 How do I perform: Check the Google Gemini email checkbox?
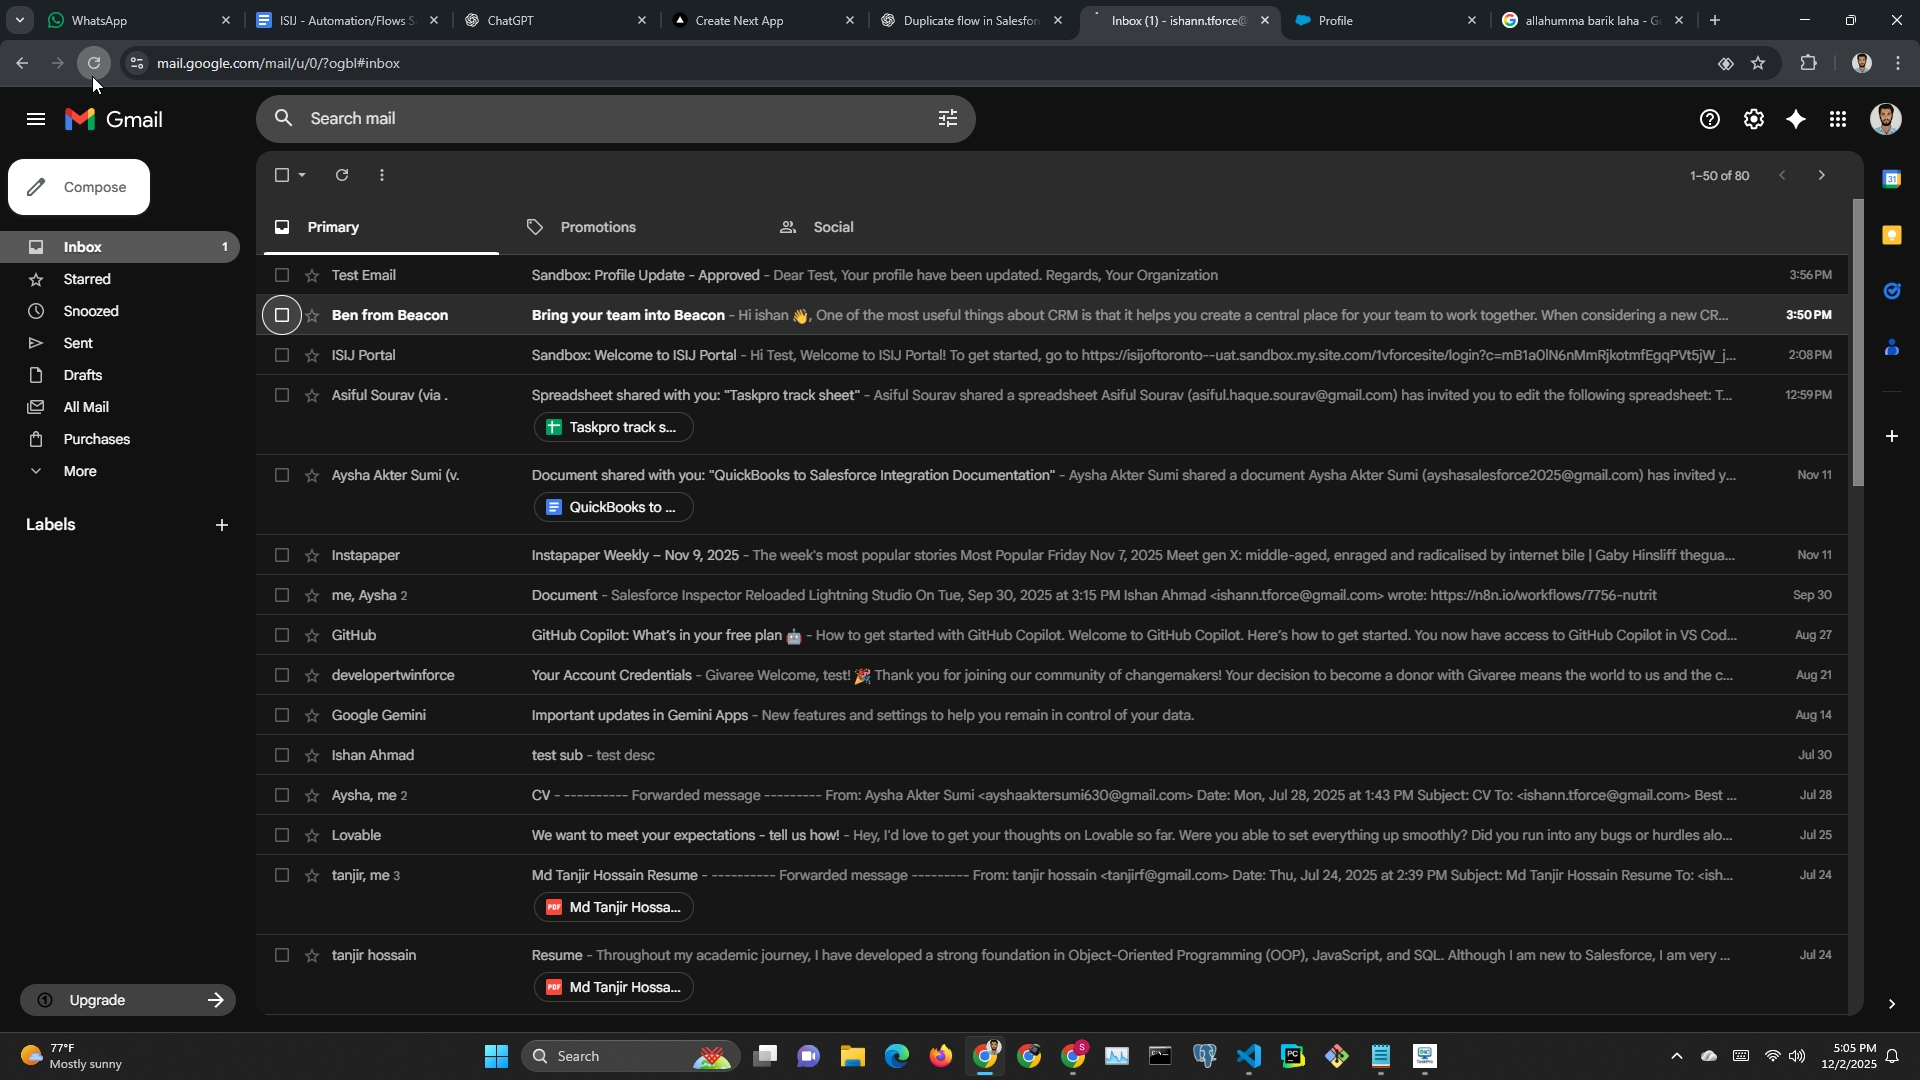click(282, 715)
